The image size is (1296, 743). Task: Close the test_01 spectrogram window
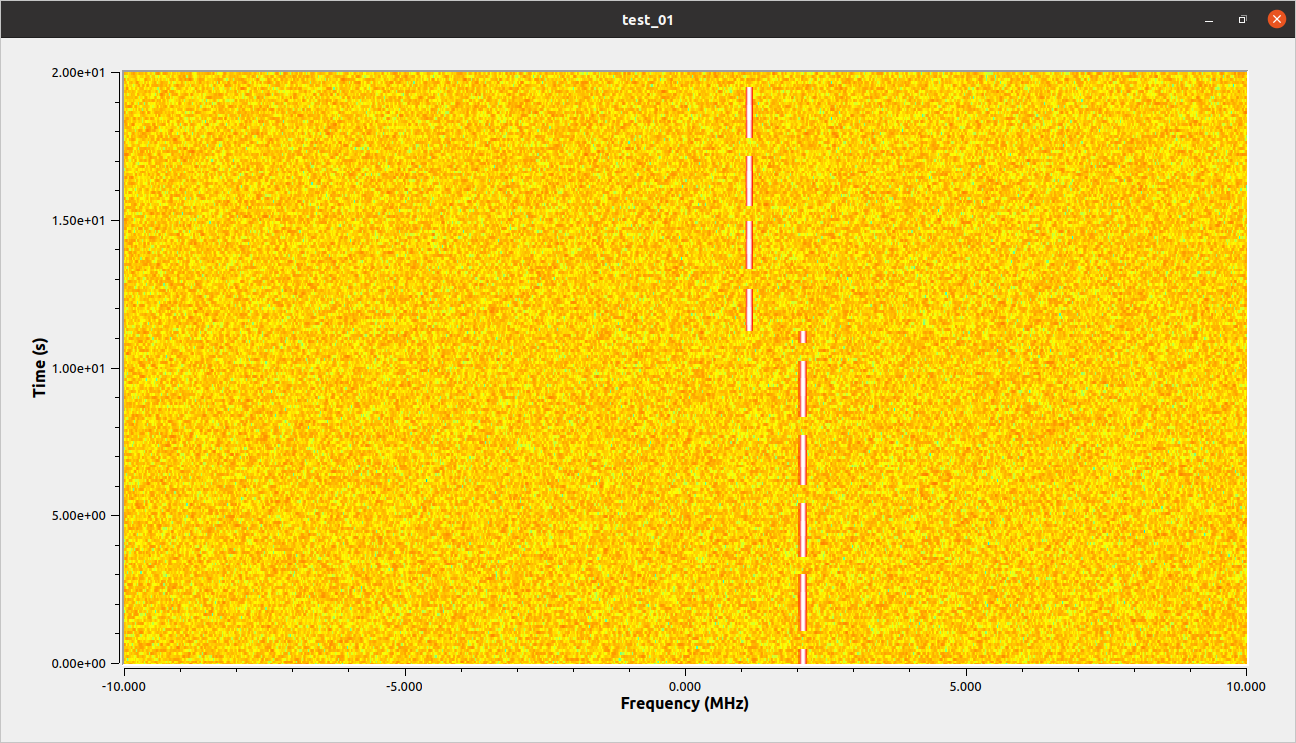pos(1275,18)
